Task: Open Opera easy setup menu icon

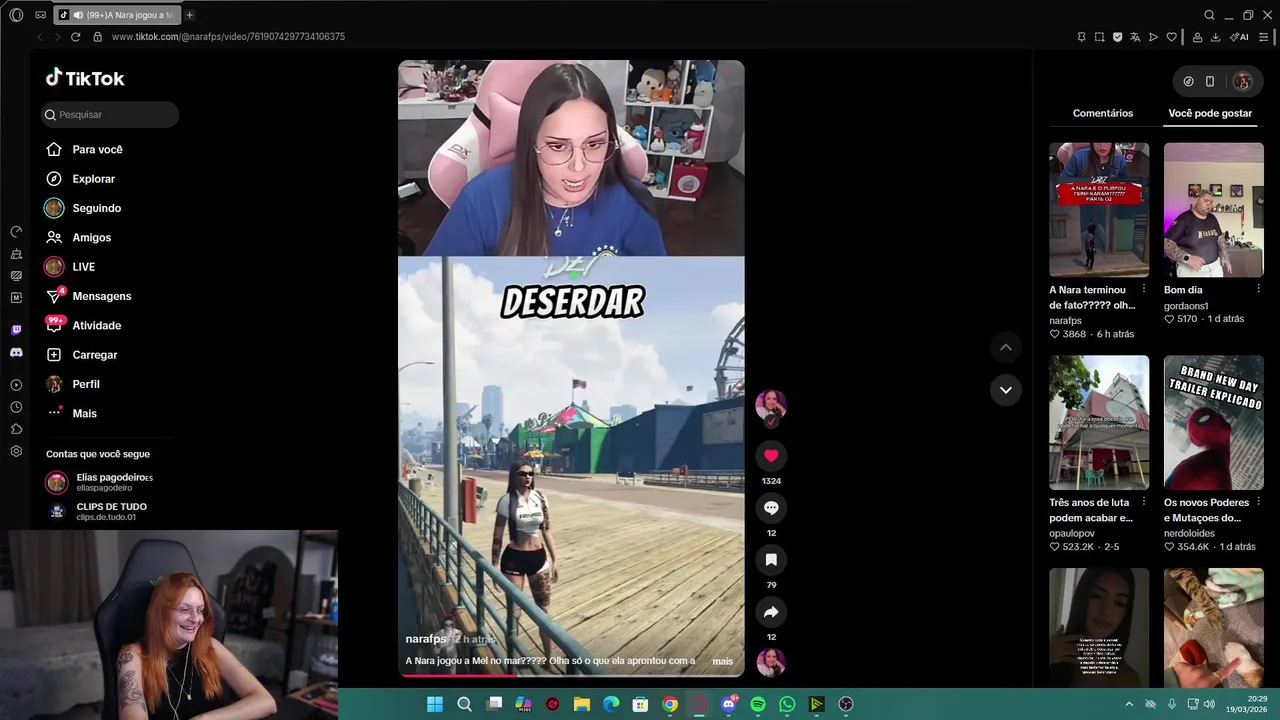Action: [1264, 37]
